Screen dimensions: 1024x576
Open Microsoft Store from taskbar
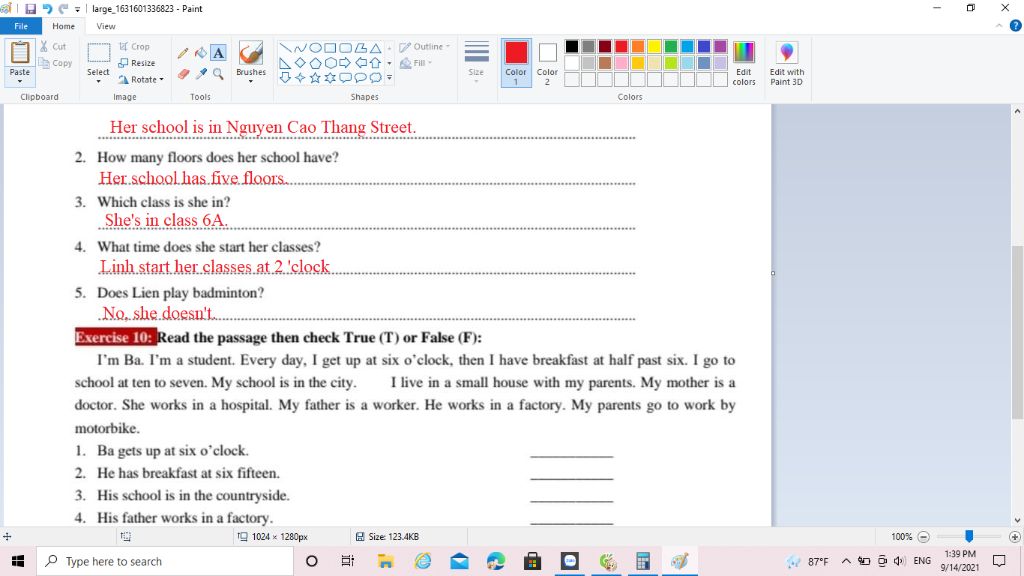[x=533, y=561]
